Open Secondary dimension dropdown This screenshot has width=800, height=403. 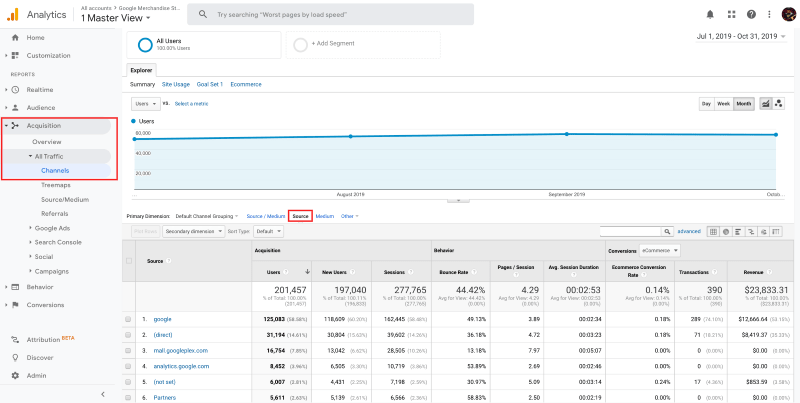[x=194, y=231]
